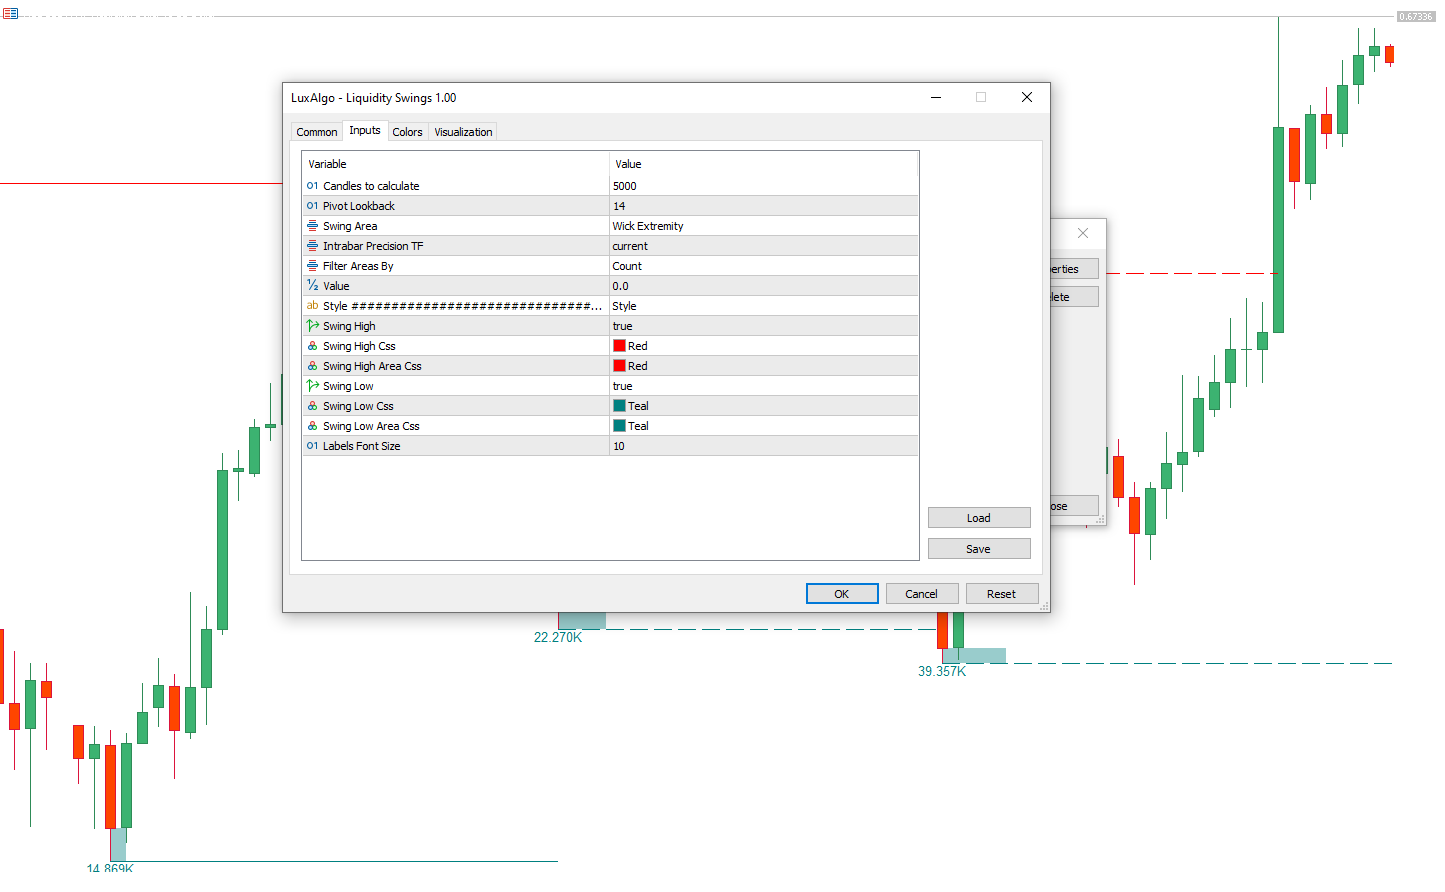Click the Candles to calculate integer icon
The image size is (1445, 892).
pyautogui.click(x=312, y=186)
